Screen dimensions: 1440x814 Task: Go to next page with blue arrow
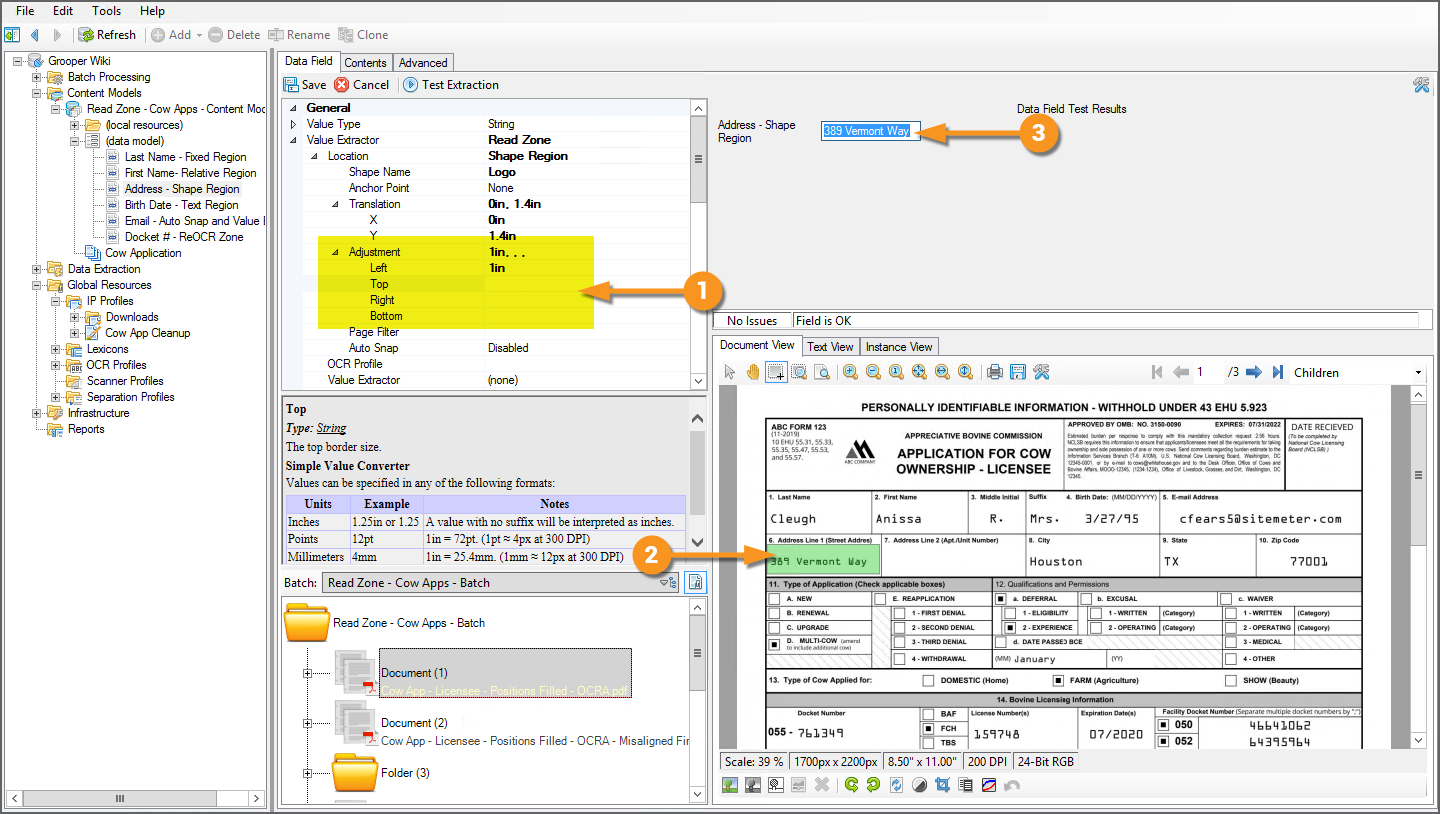pos(1253,372)
